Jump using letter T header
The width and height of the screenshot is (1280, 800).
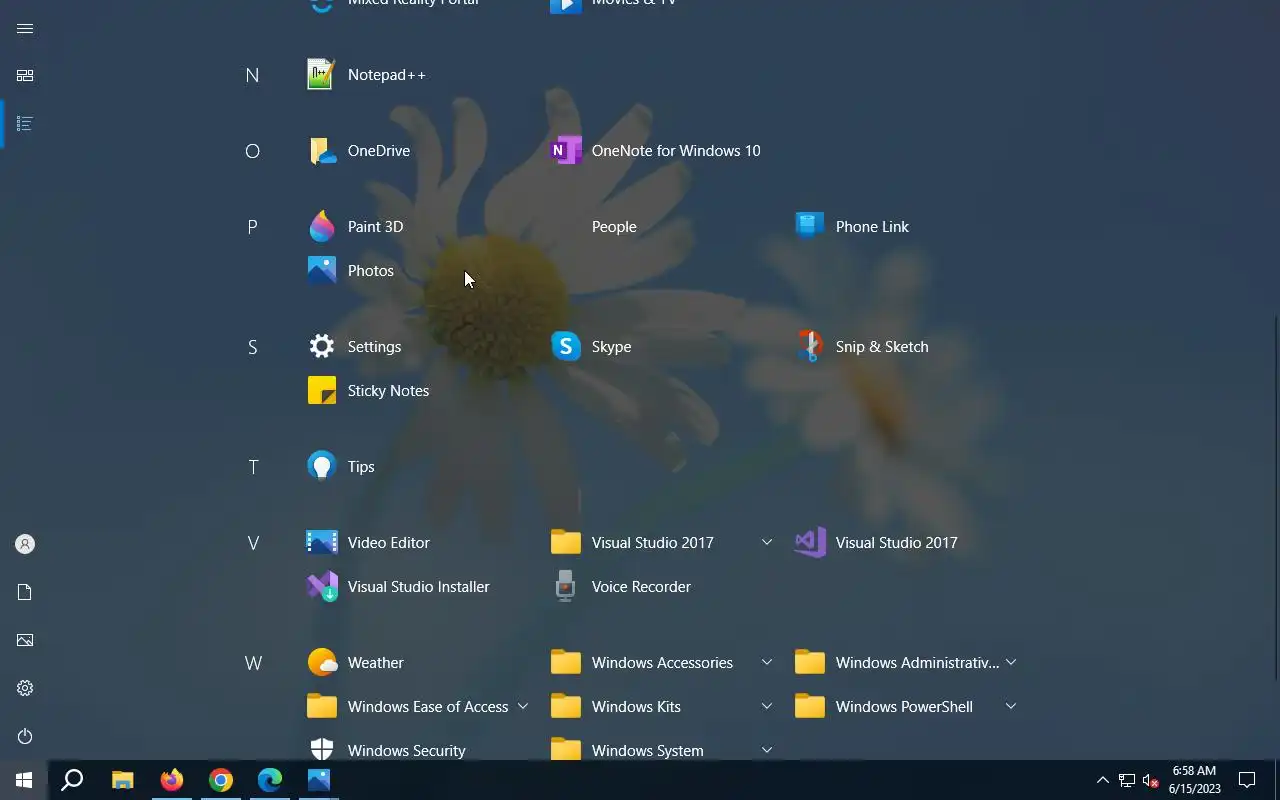click(252, 467)
